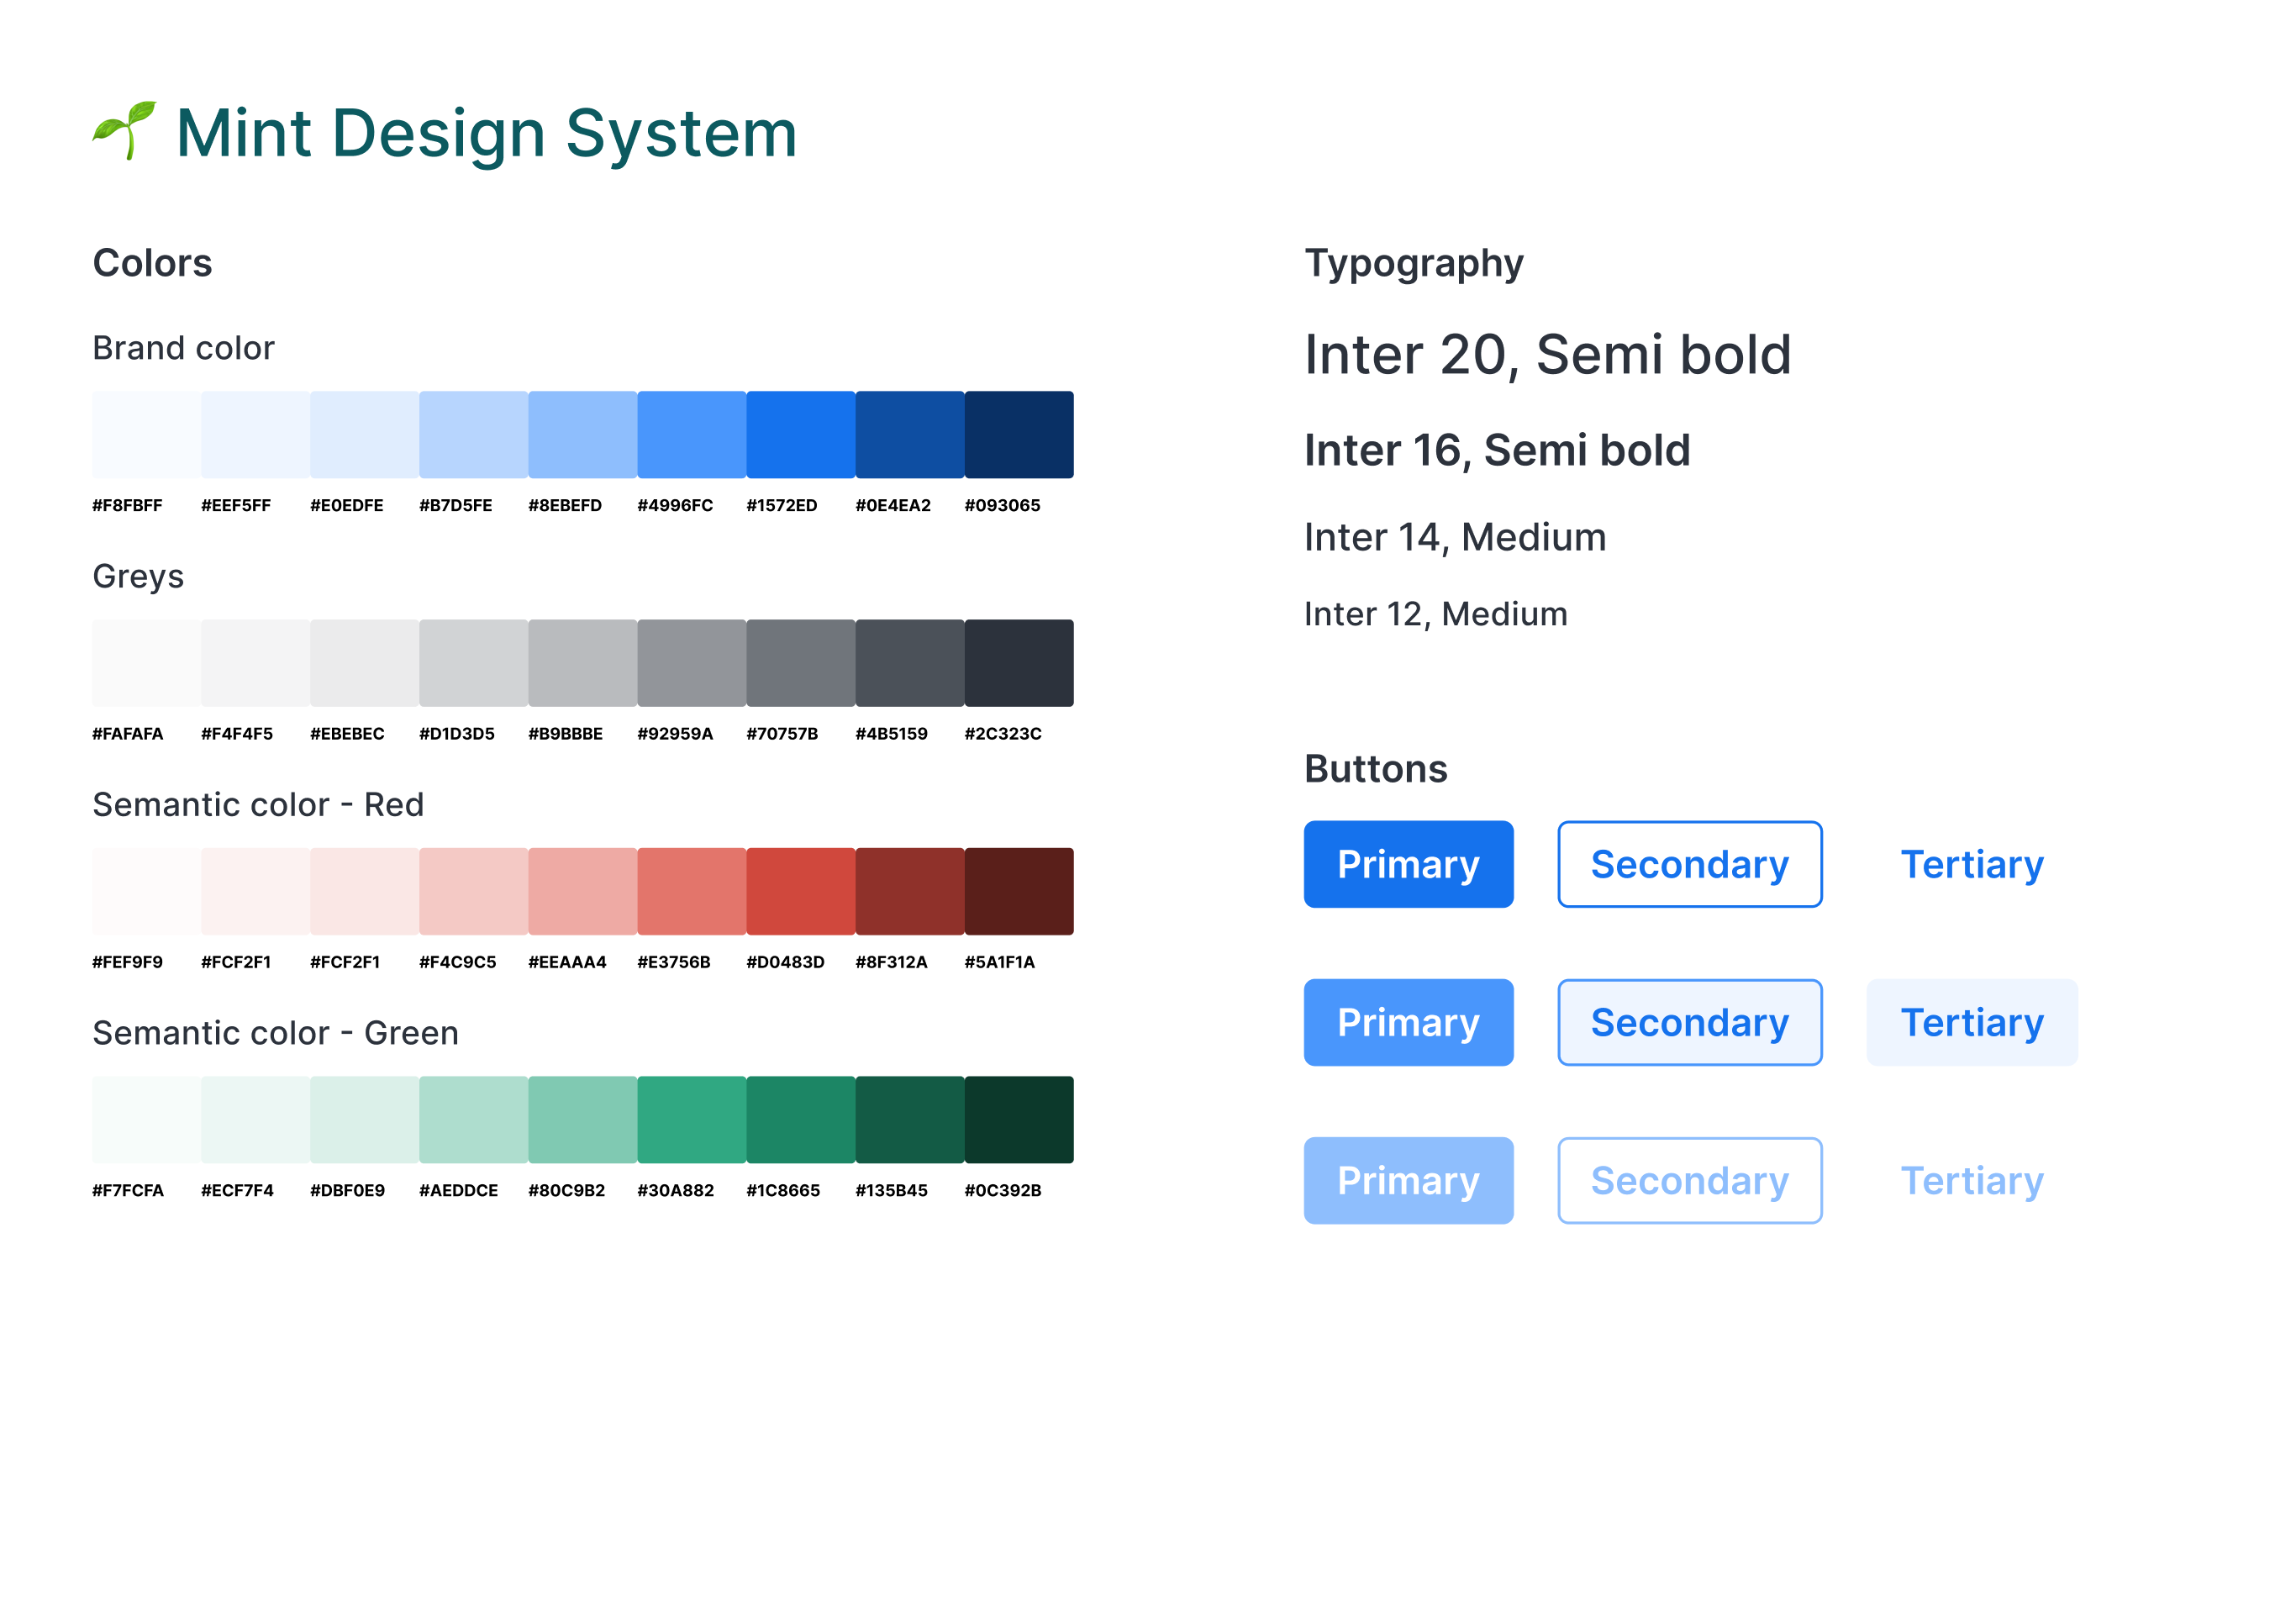Viewport: 2296px width, 1623px height.
Task: Click the Semantic color - Green label
Action: (x=275, y=1033)
